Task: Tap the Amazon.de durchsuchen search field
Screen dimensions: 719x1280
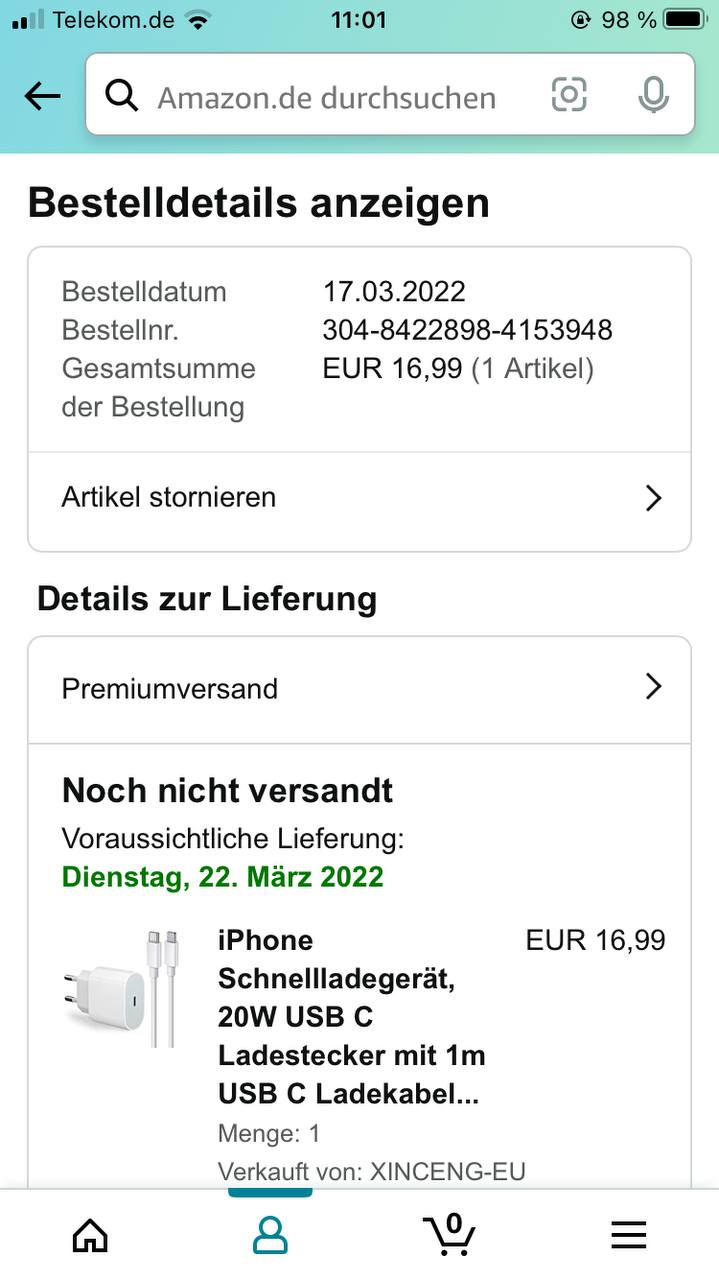Action: pyautogui.click(x=330, y=97)
